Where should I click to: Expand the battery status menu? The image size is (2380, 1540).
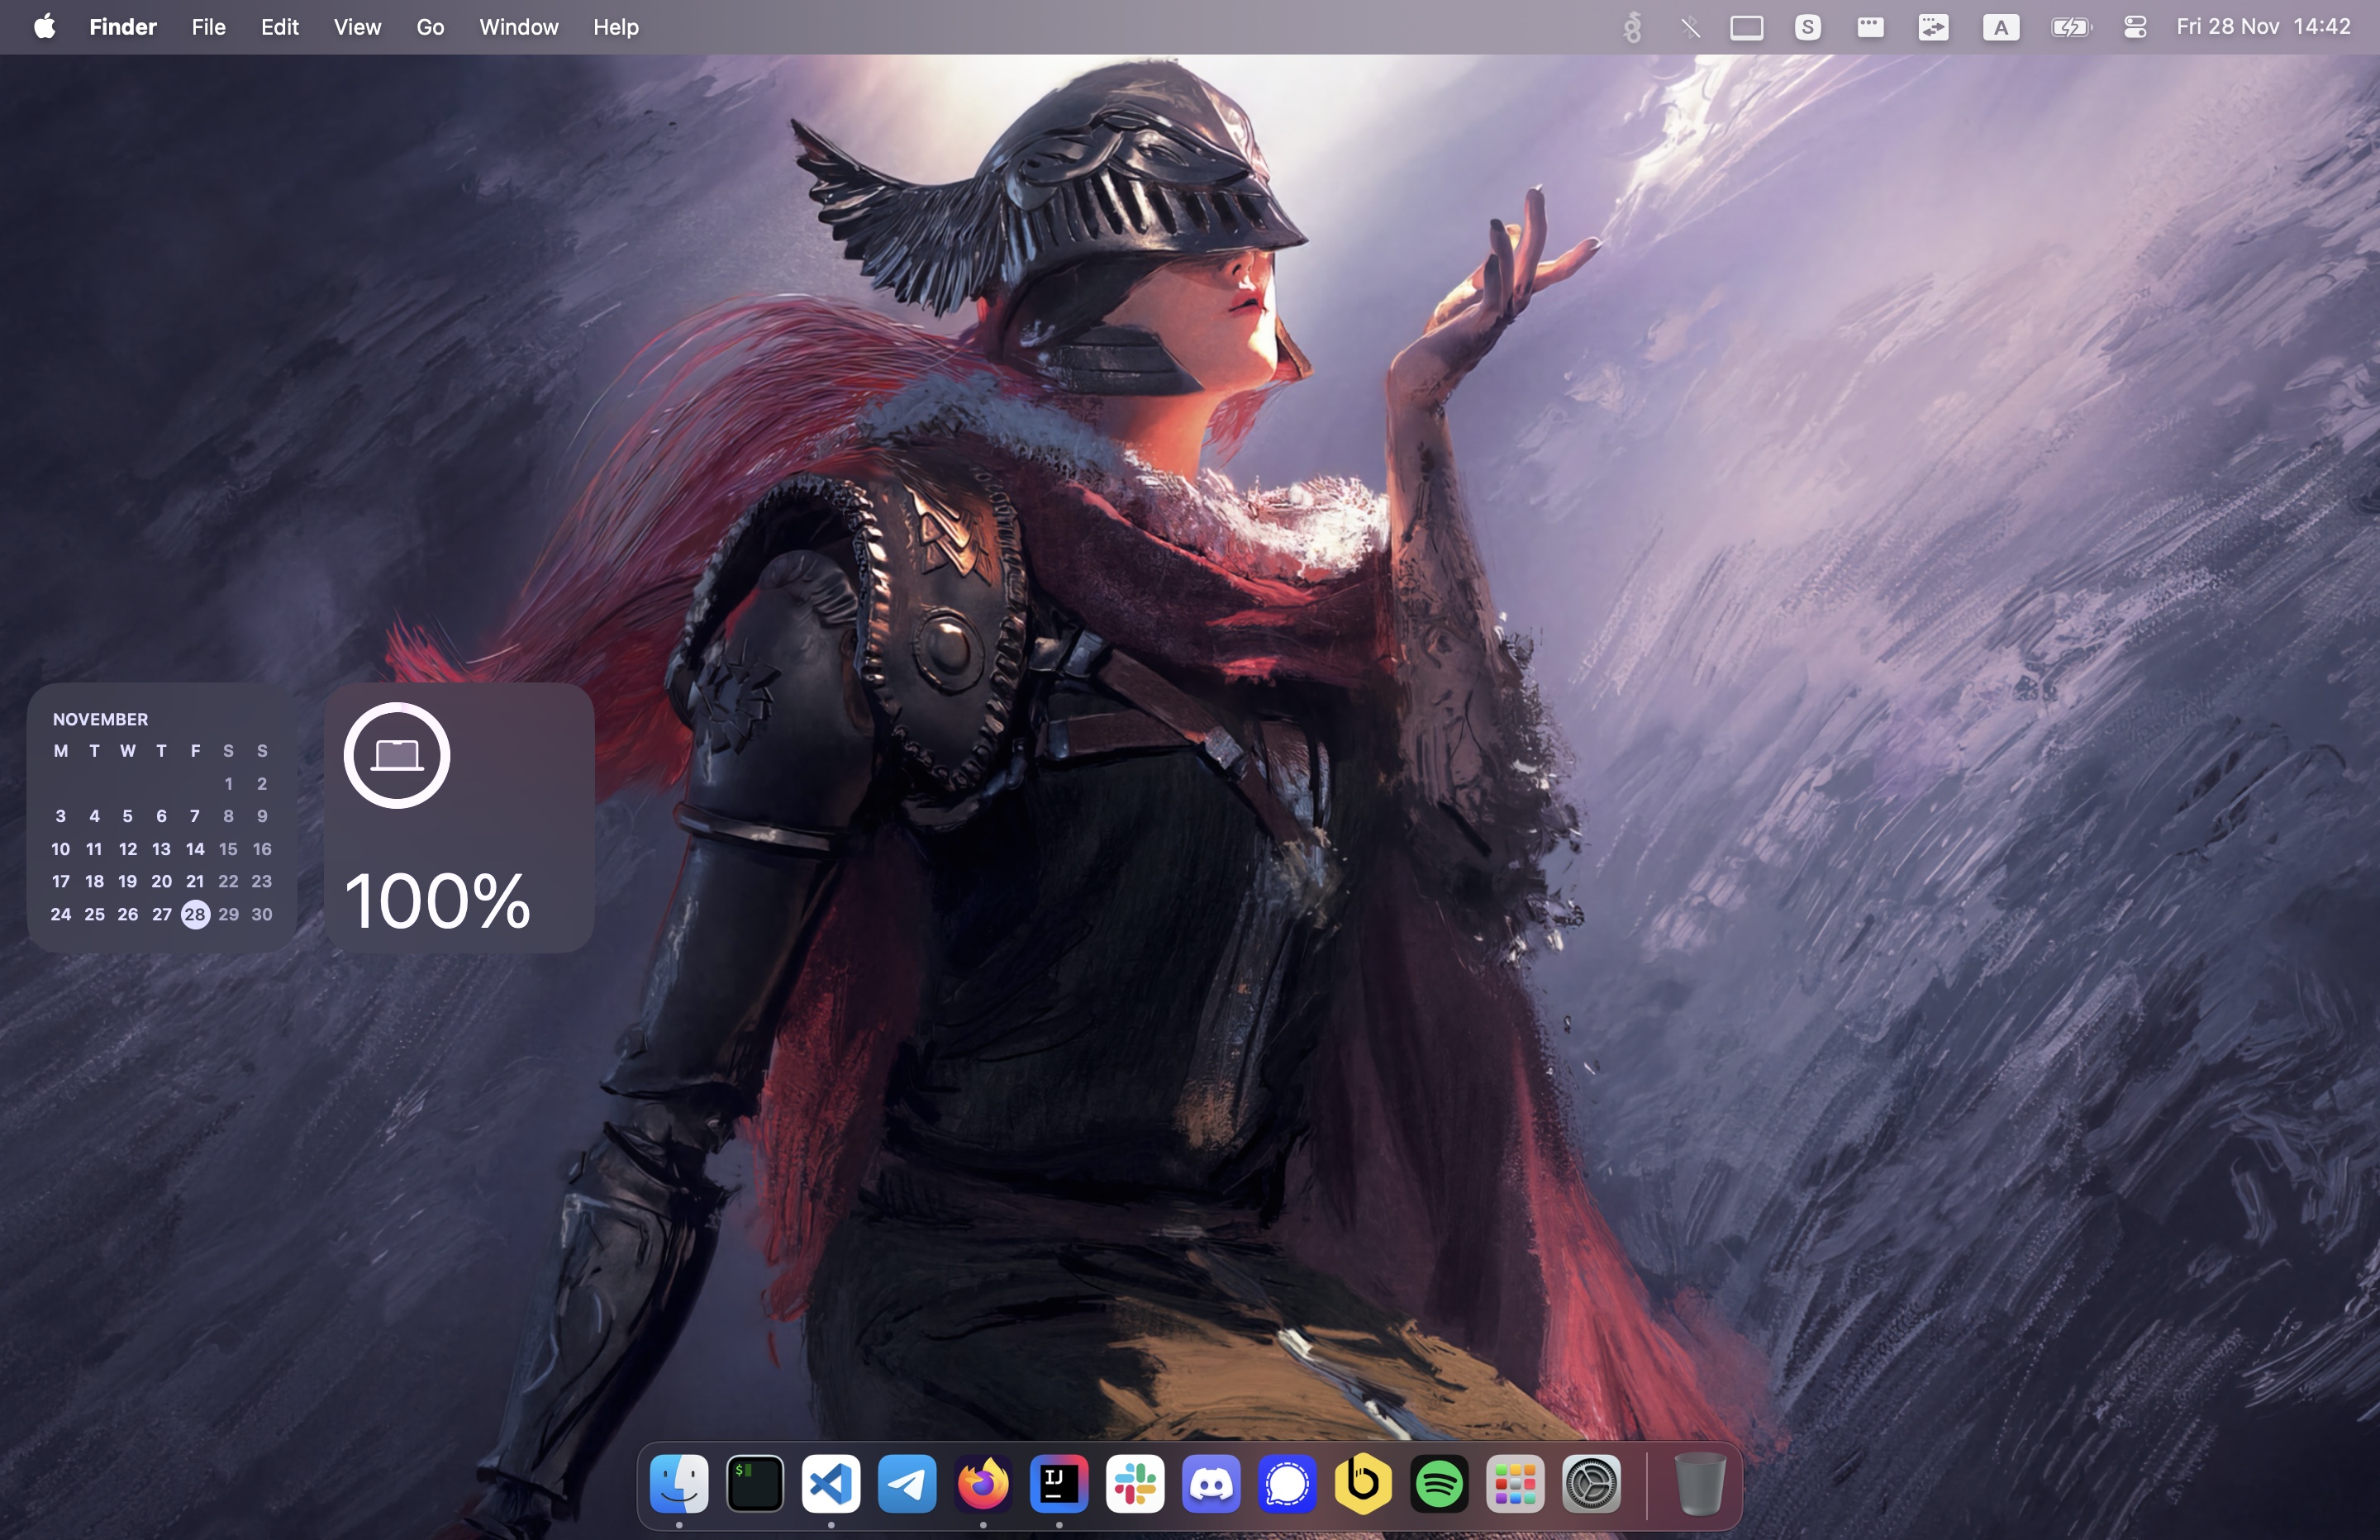(2070, 27)
